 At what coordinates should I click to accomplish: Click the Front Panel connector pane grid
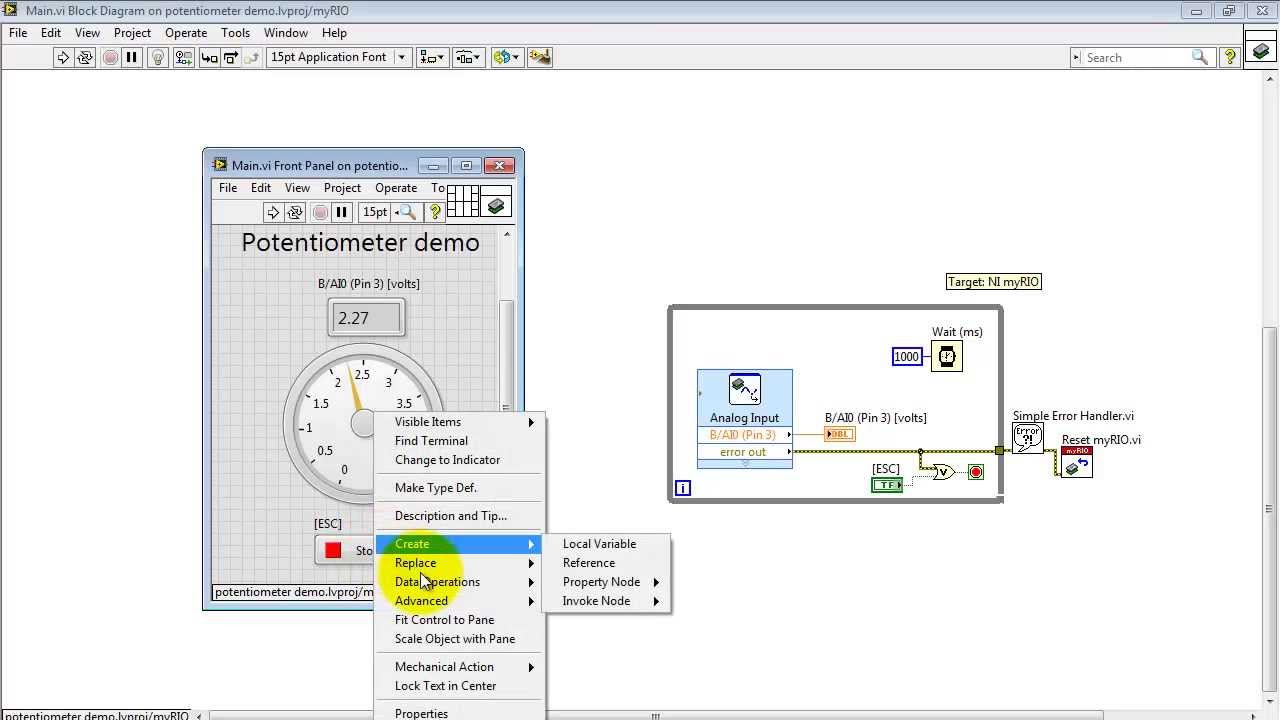[463, 201]
